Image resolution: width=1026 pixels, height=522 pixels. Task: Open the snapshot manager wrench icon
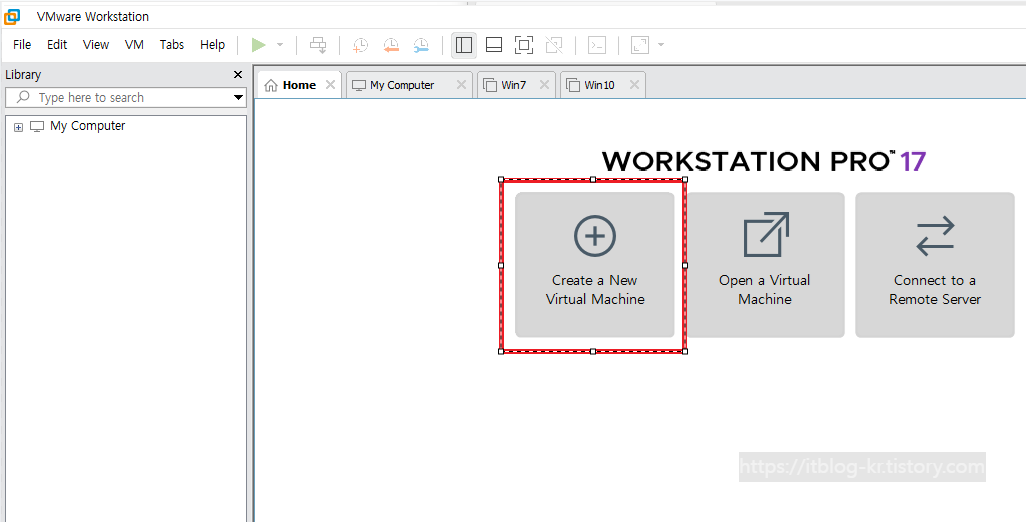[x=421, y=45]
